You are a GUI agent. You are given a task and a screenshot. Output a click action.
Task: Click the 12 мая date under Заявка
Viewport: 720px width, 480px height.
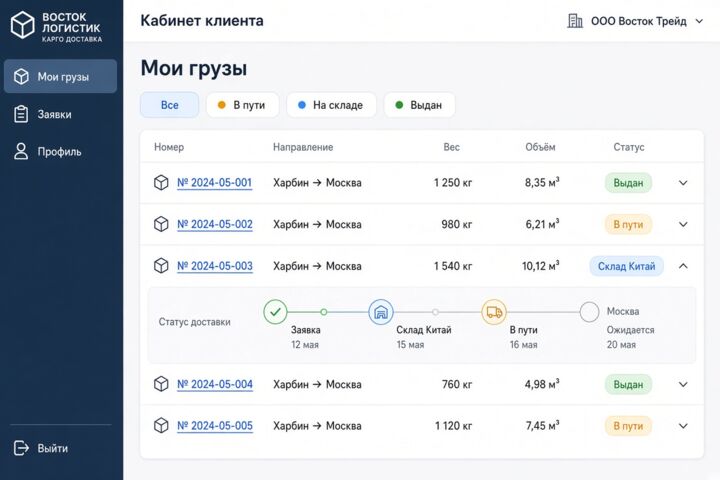305,344
